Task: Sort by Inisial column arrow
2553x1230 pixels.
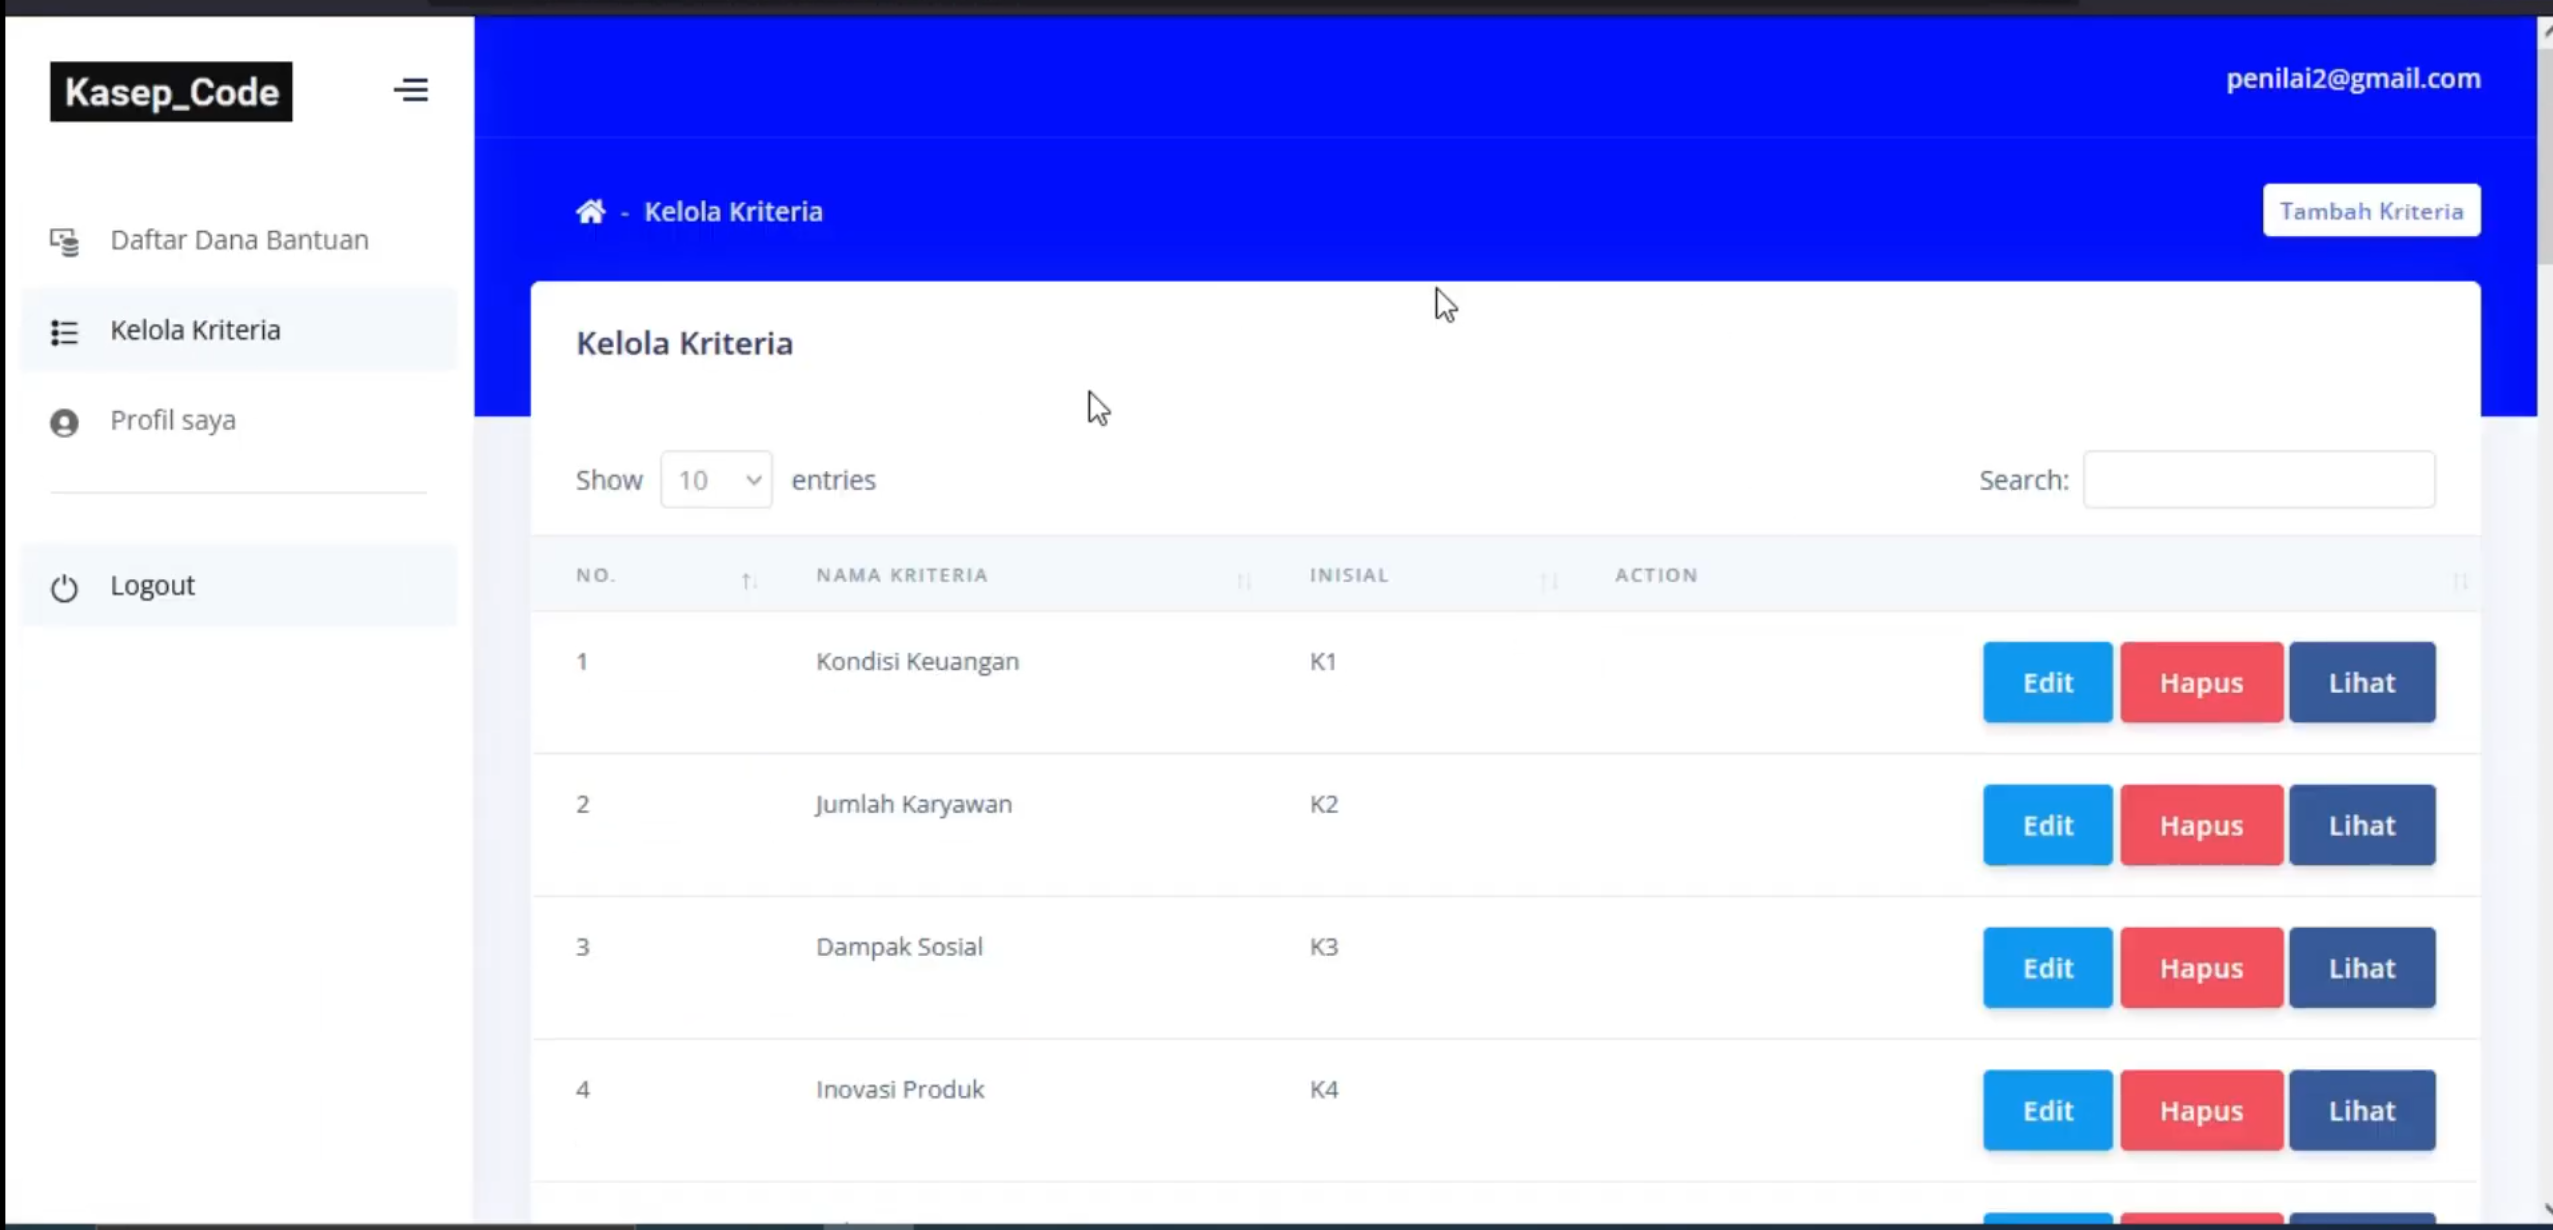Action: point(1549,580)
